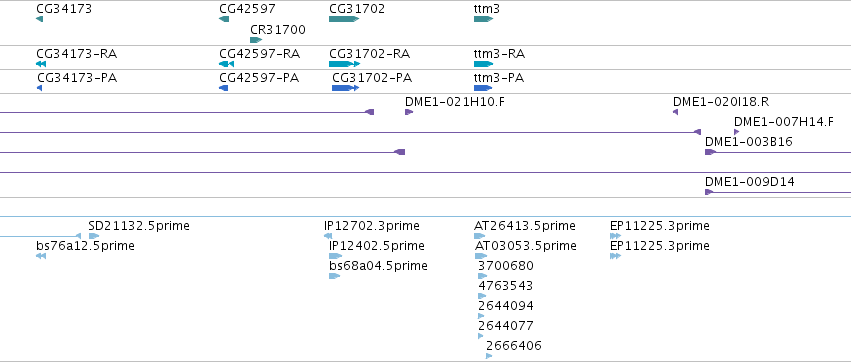This screenshot has height=362, width=851.
Task: Select the DME1-003B16 clone feature
Action: (778, 152)
